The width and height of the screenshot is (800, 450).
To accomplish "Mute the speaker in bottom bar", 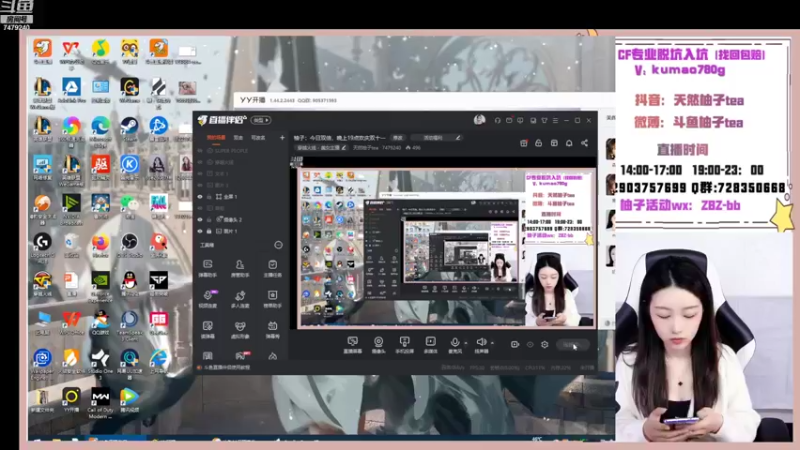I will click(481, 342).
